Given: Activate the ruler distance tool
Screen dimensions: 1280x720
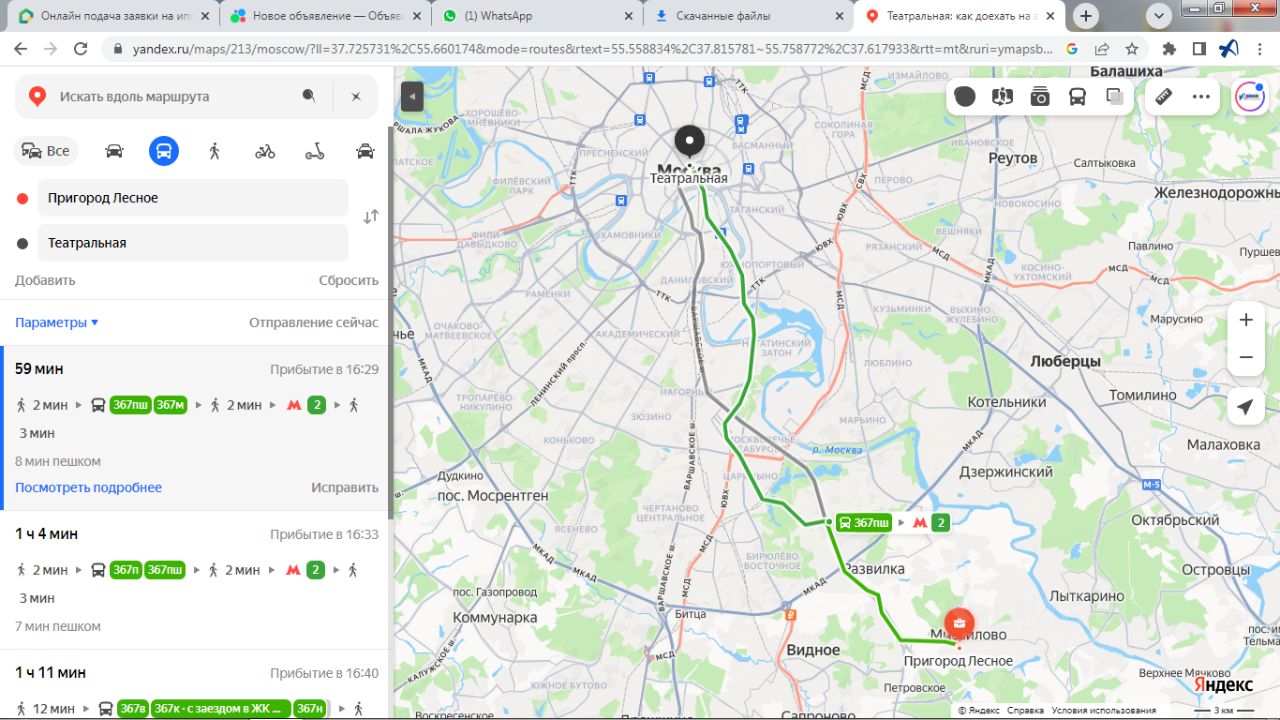Looking at the screenshot, I should [1163, 96].
